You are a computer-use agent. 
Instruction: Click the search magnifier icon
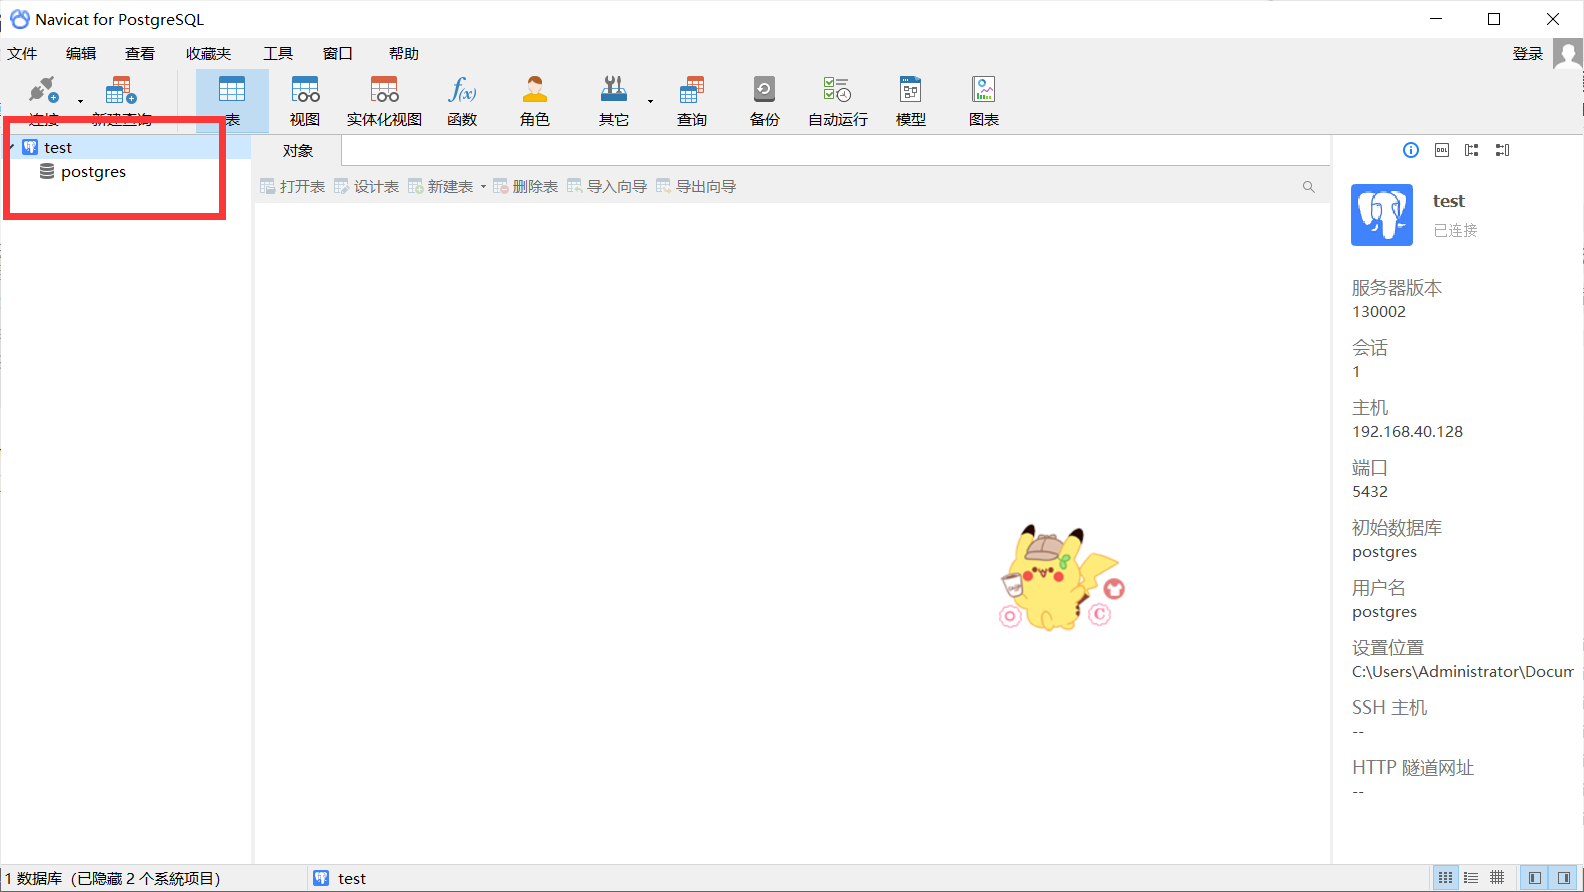click(1309, 187)
